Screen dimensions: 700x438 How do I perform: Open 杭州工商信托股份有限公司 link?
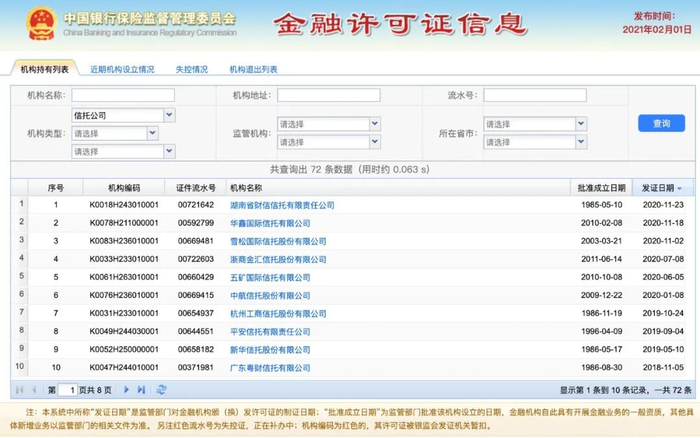278,313
